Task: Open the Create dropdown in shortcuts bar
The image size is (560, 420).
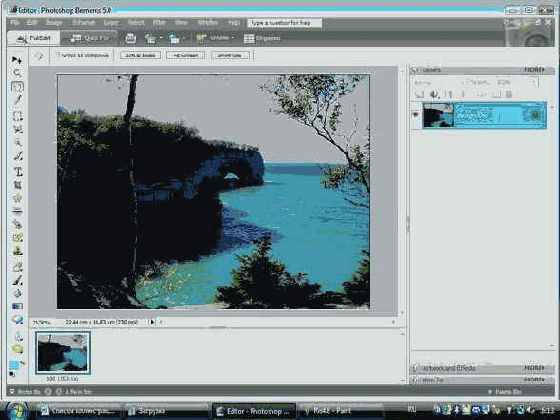Action: point(216,38)
